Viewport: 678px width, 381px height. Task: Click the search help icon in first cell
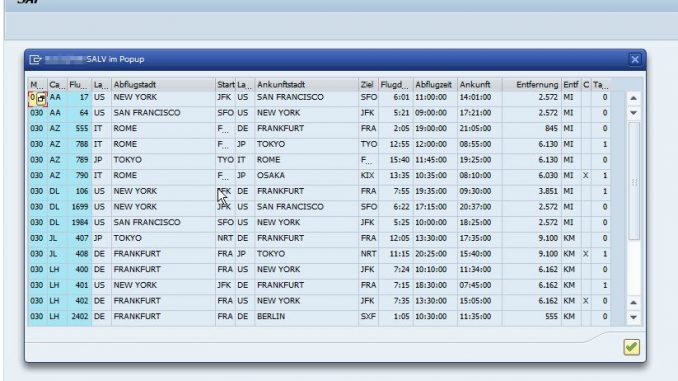(x=41, y=99)
